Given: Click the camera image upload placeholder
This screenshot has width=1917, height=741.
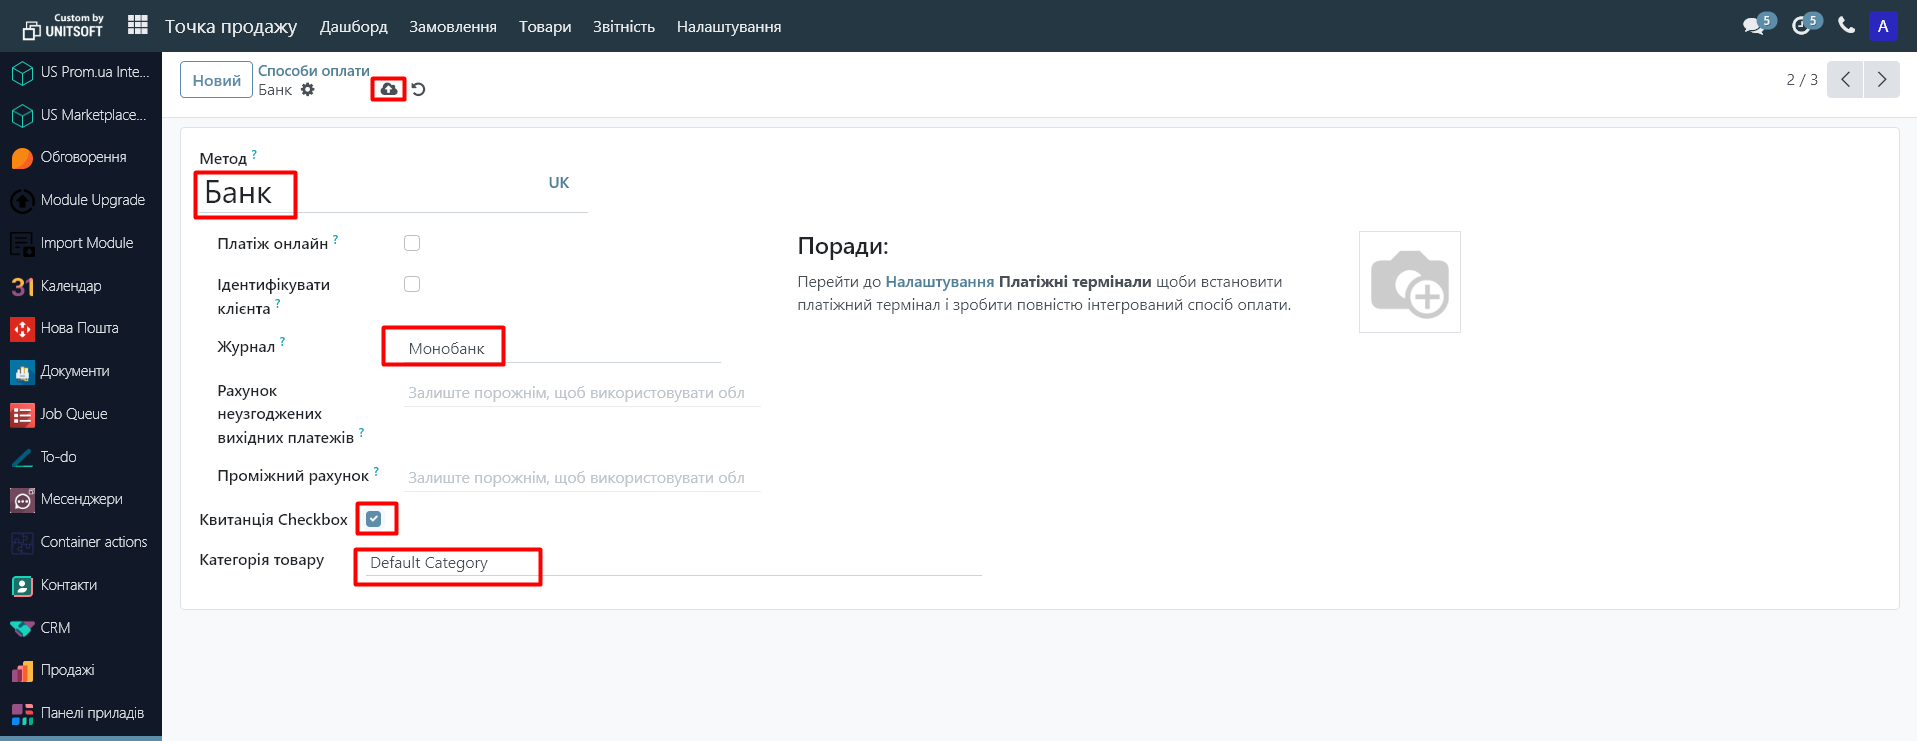Looking at the screenshot, I should click(1409, 282).
